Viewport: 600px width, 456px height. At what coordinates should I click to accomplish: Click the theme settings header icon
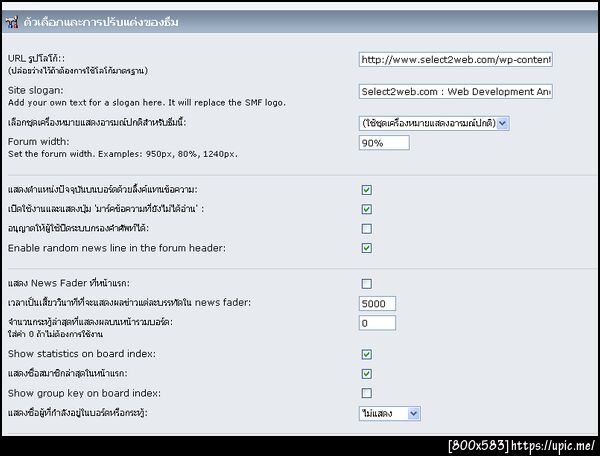coord(12,22)
